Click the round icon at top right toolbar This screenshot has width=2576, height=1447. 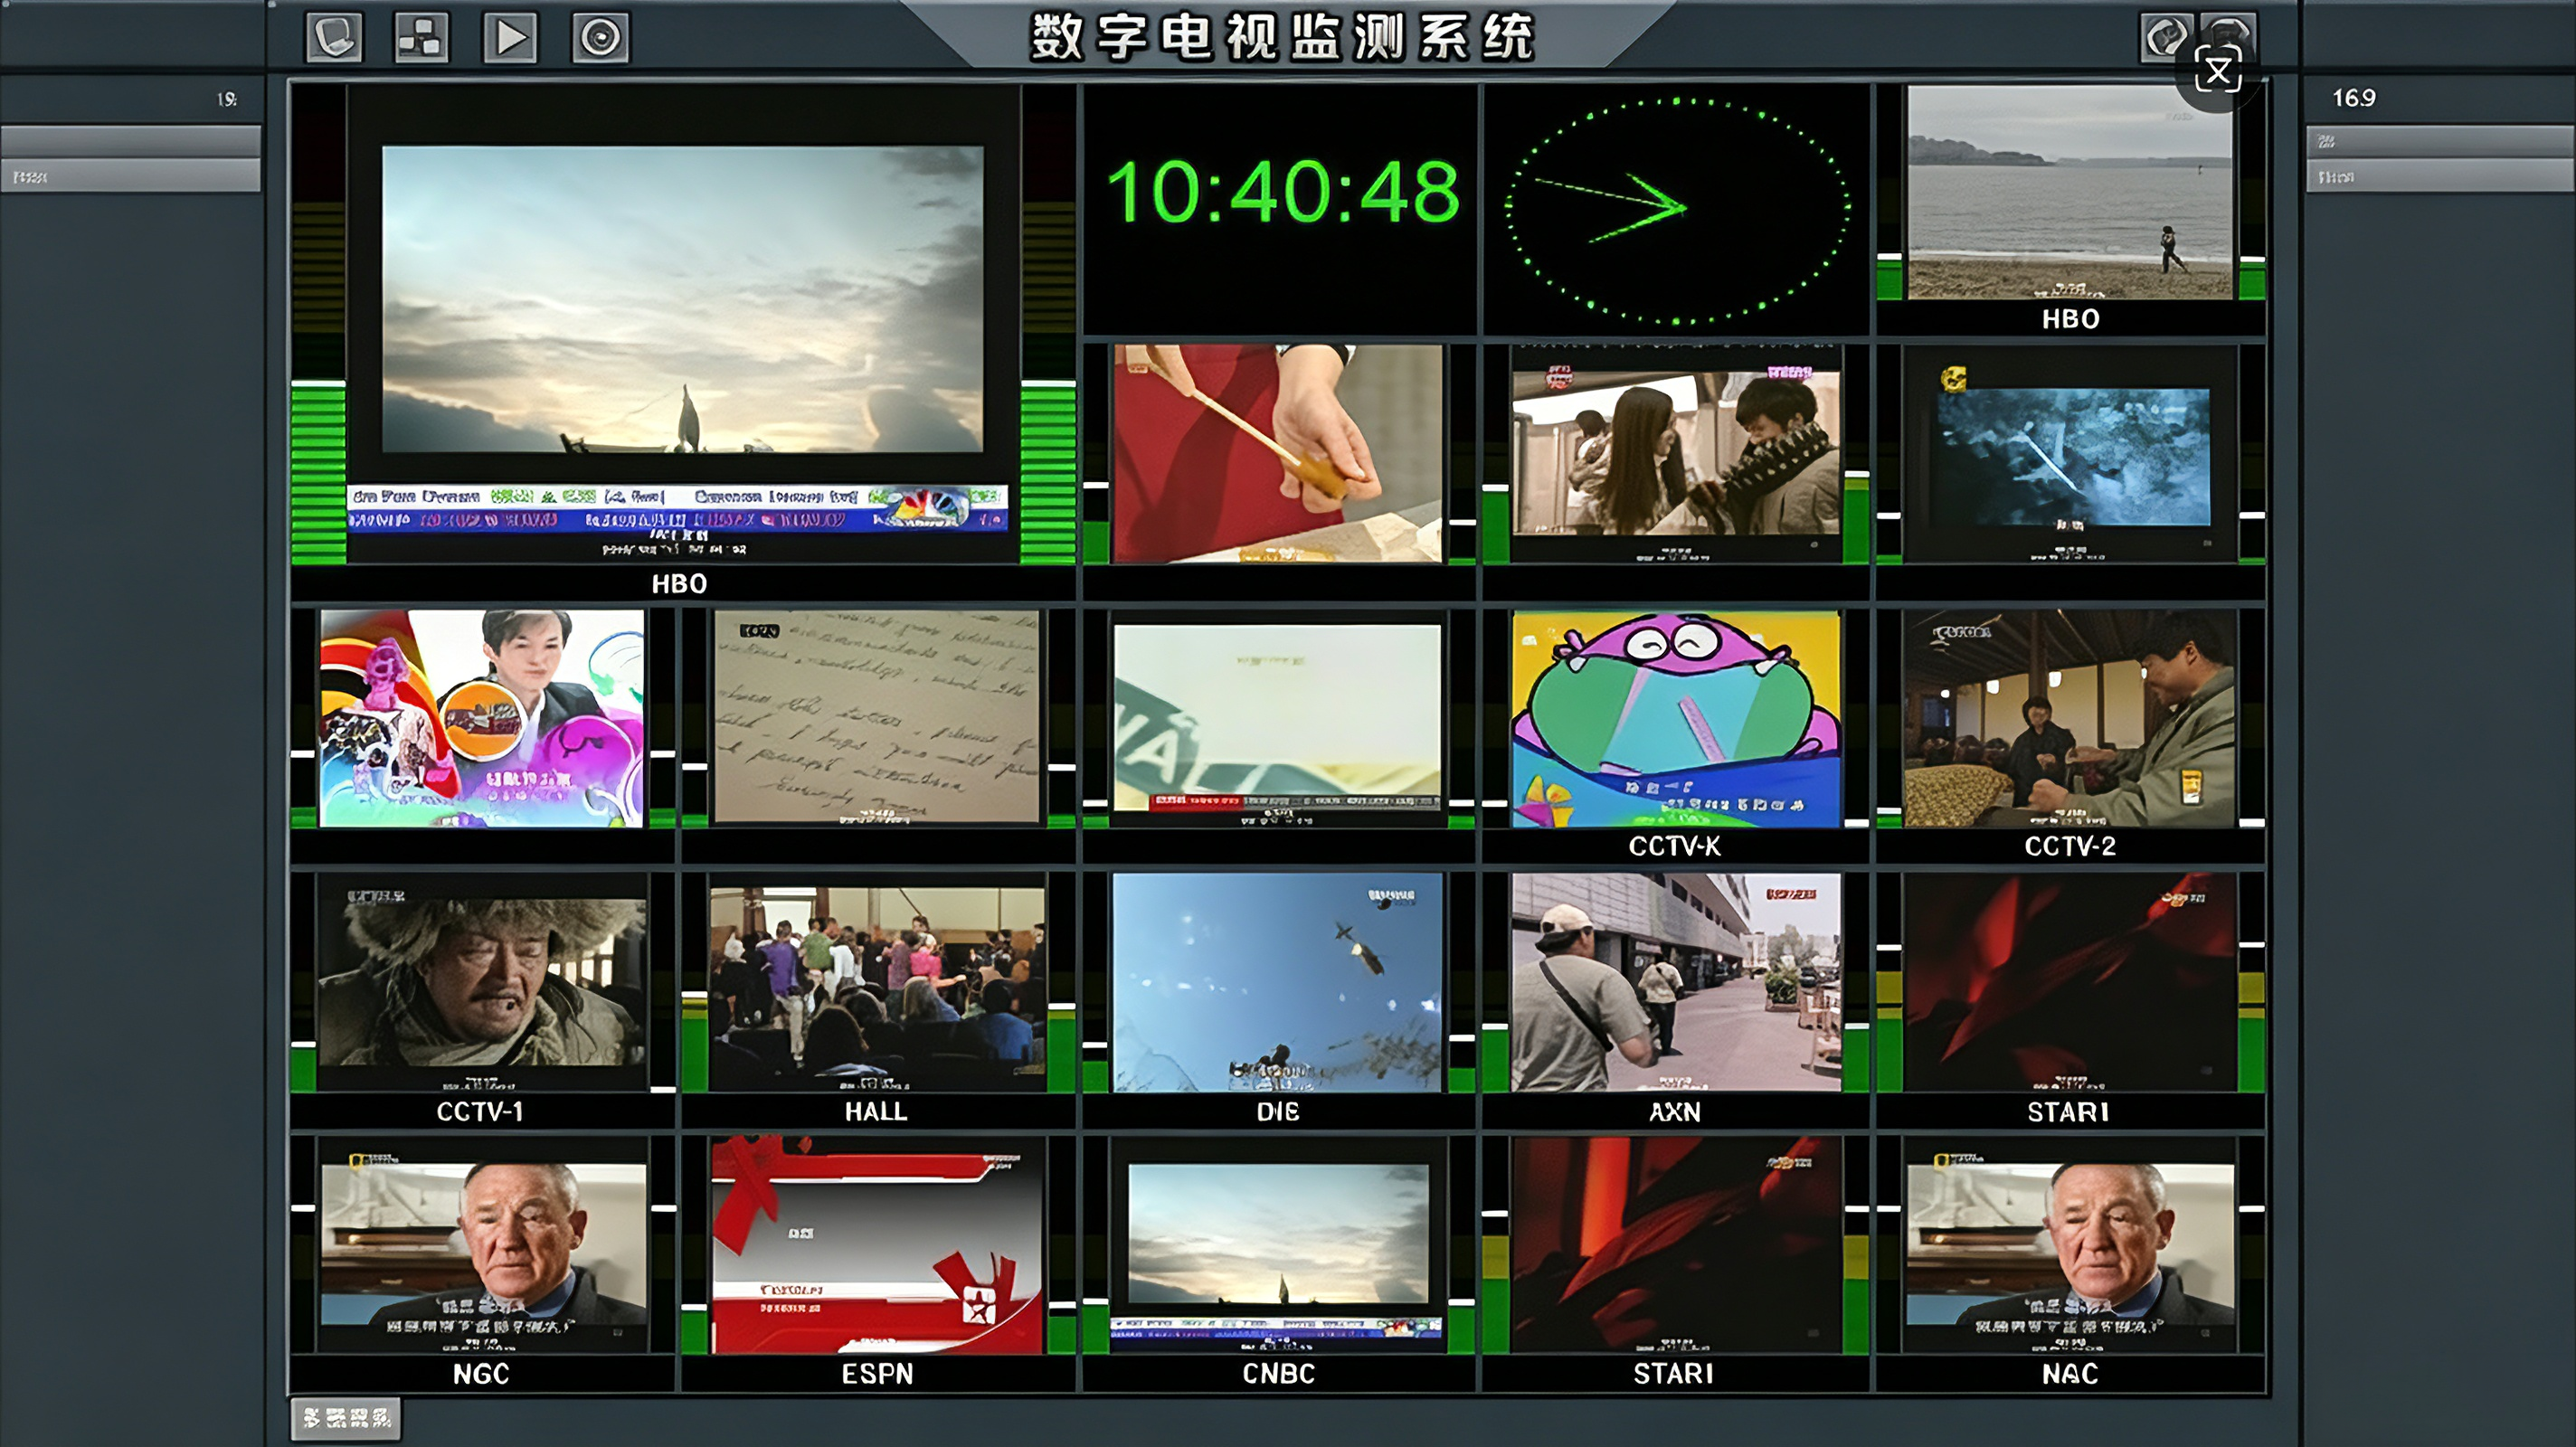pos(2165,38)
